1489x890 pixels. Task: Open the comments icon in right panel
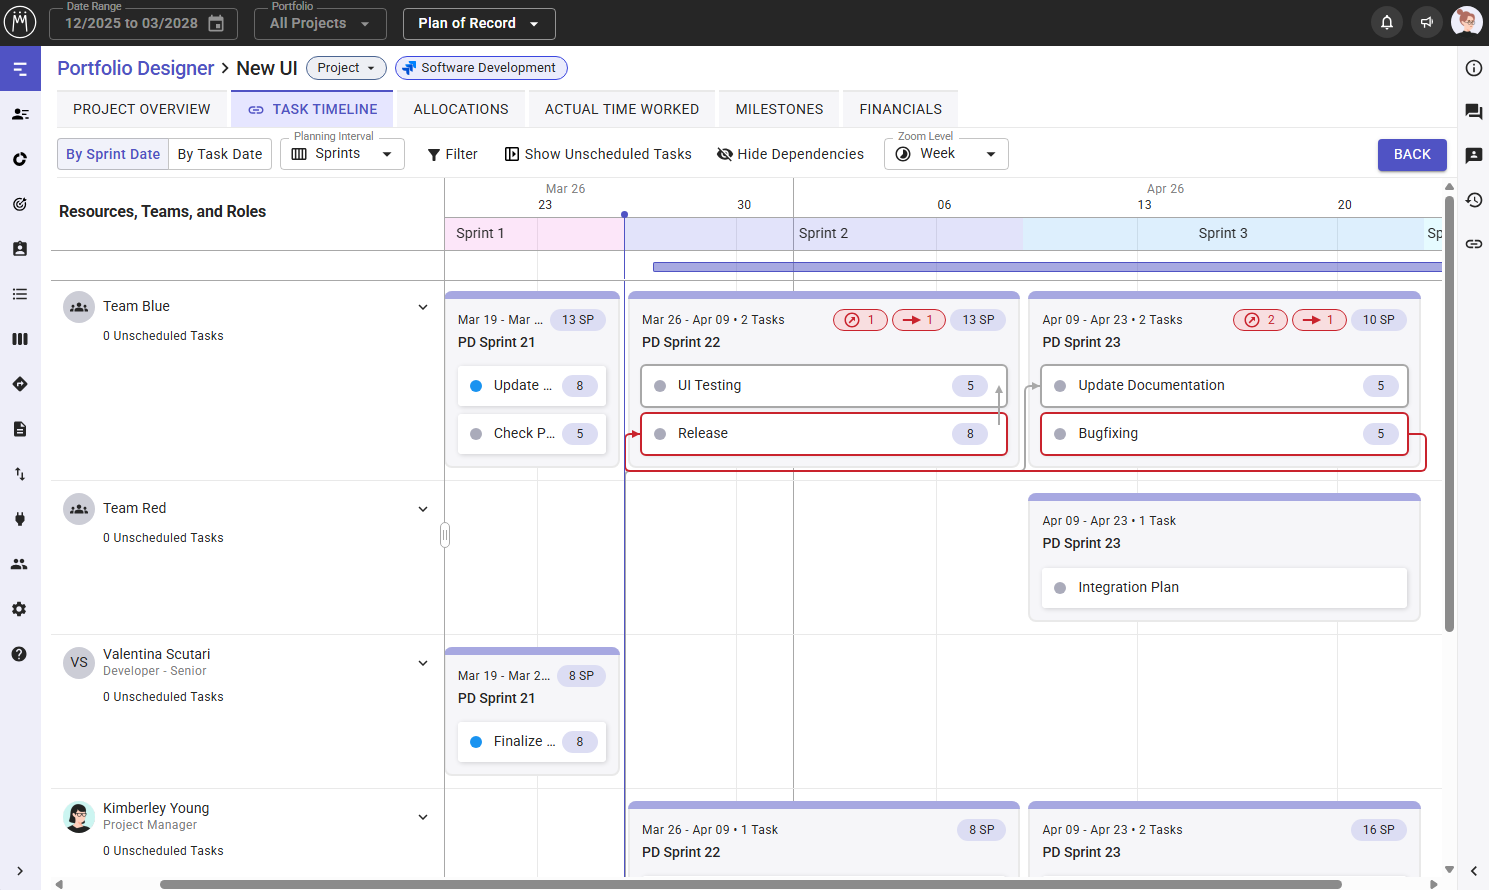click(x=1473, y=112)
